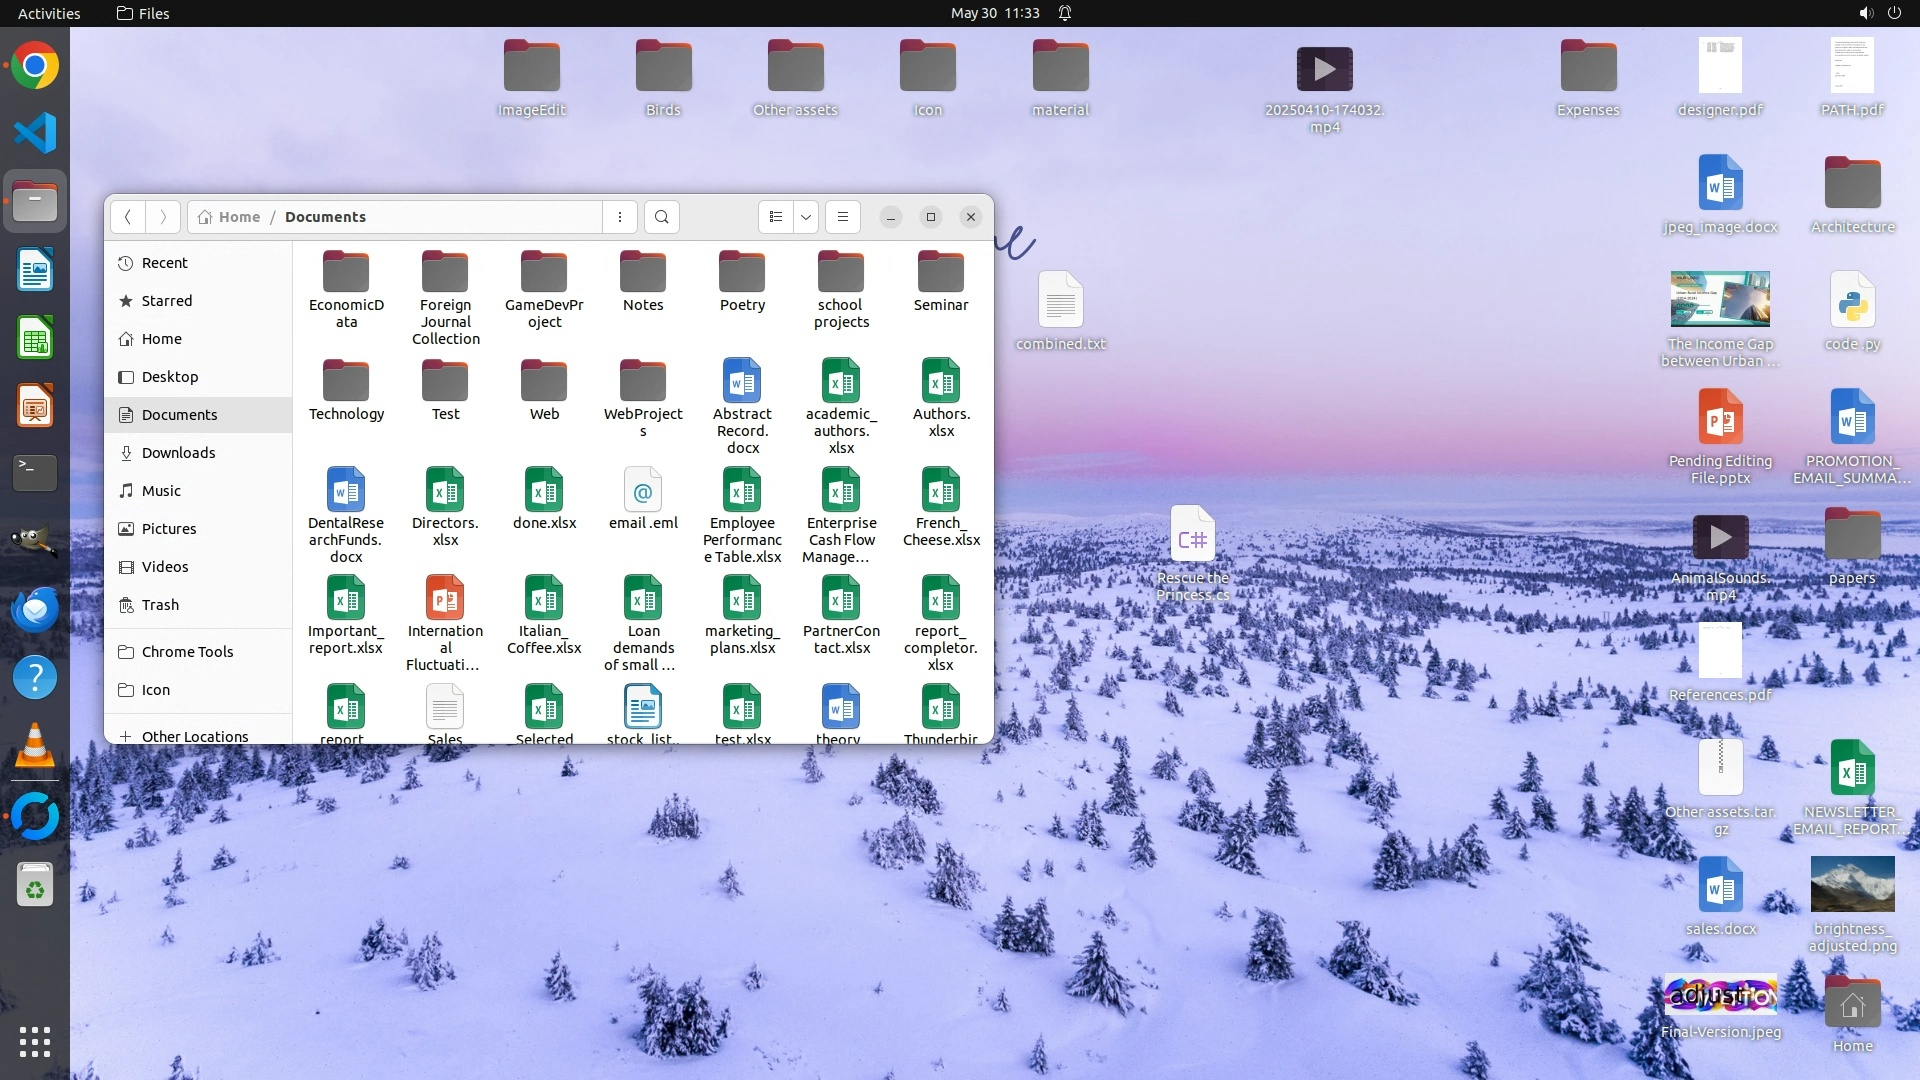Click the search icon in Files toolbar
1920x1080 pixels.
[661, 217]
